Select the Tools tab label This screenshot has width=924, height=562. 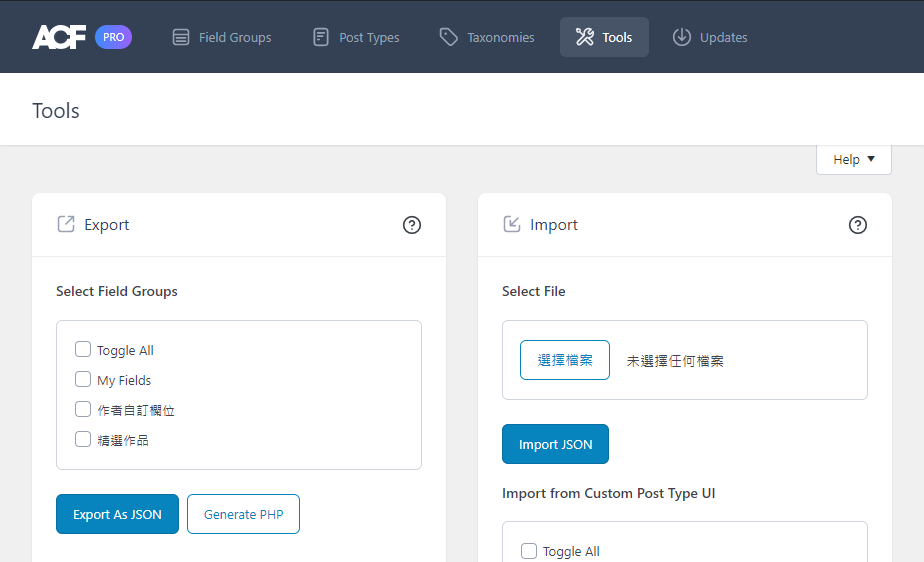(617, 38)
